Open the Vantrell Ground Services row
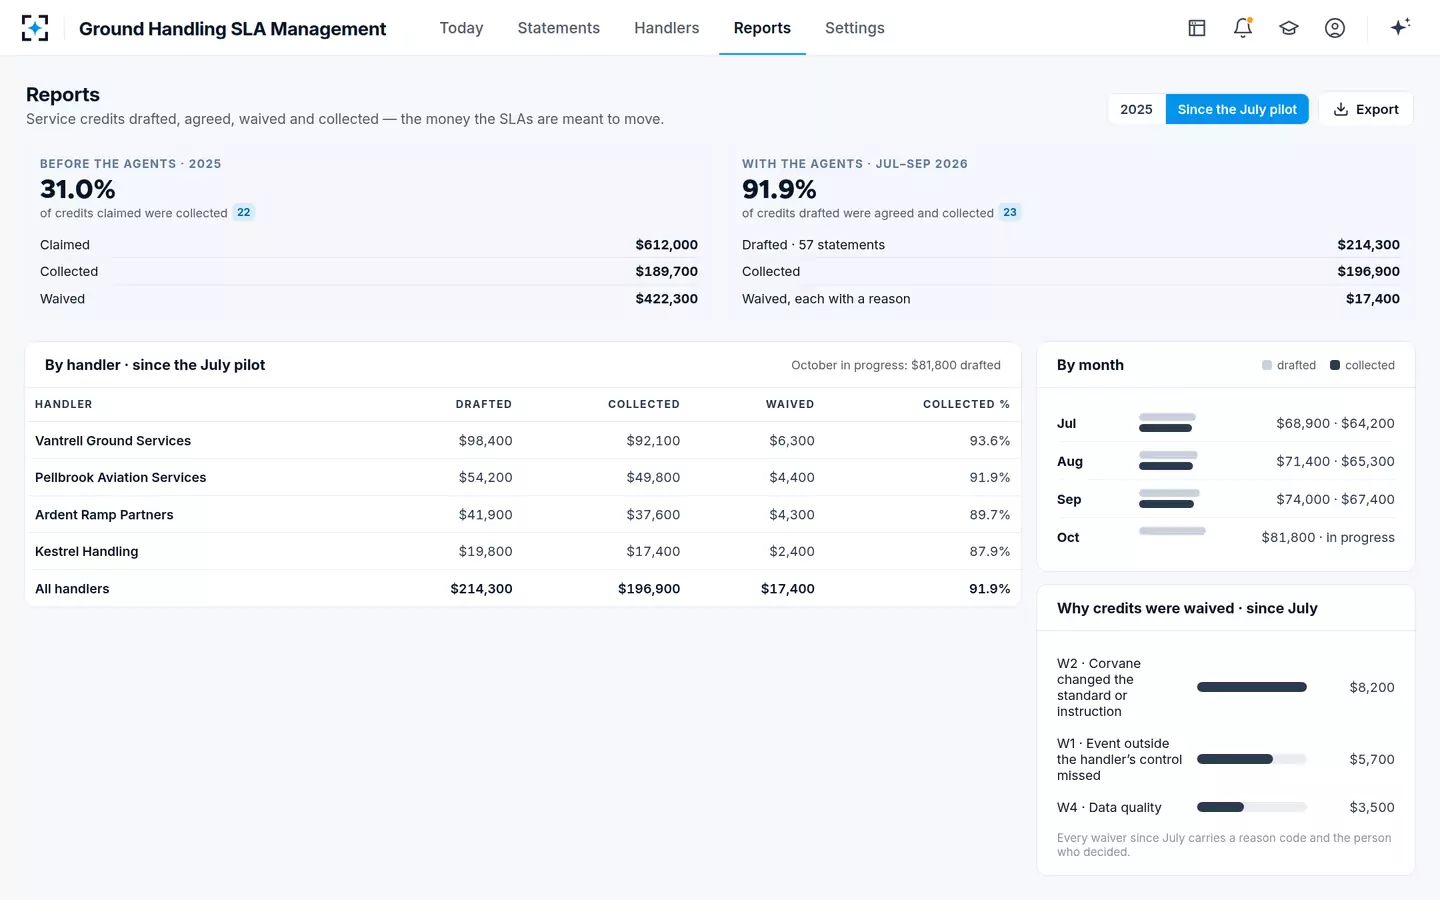This screenshot has width=1440, height=900. pos(522,440)
